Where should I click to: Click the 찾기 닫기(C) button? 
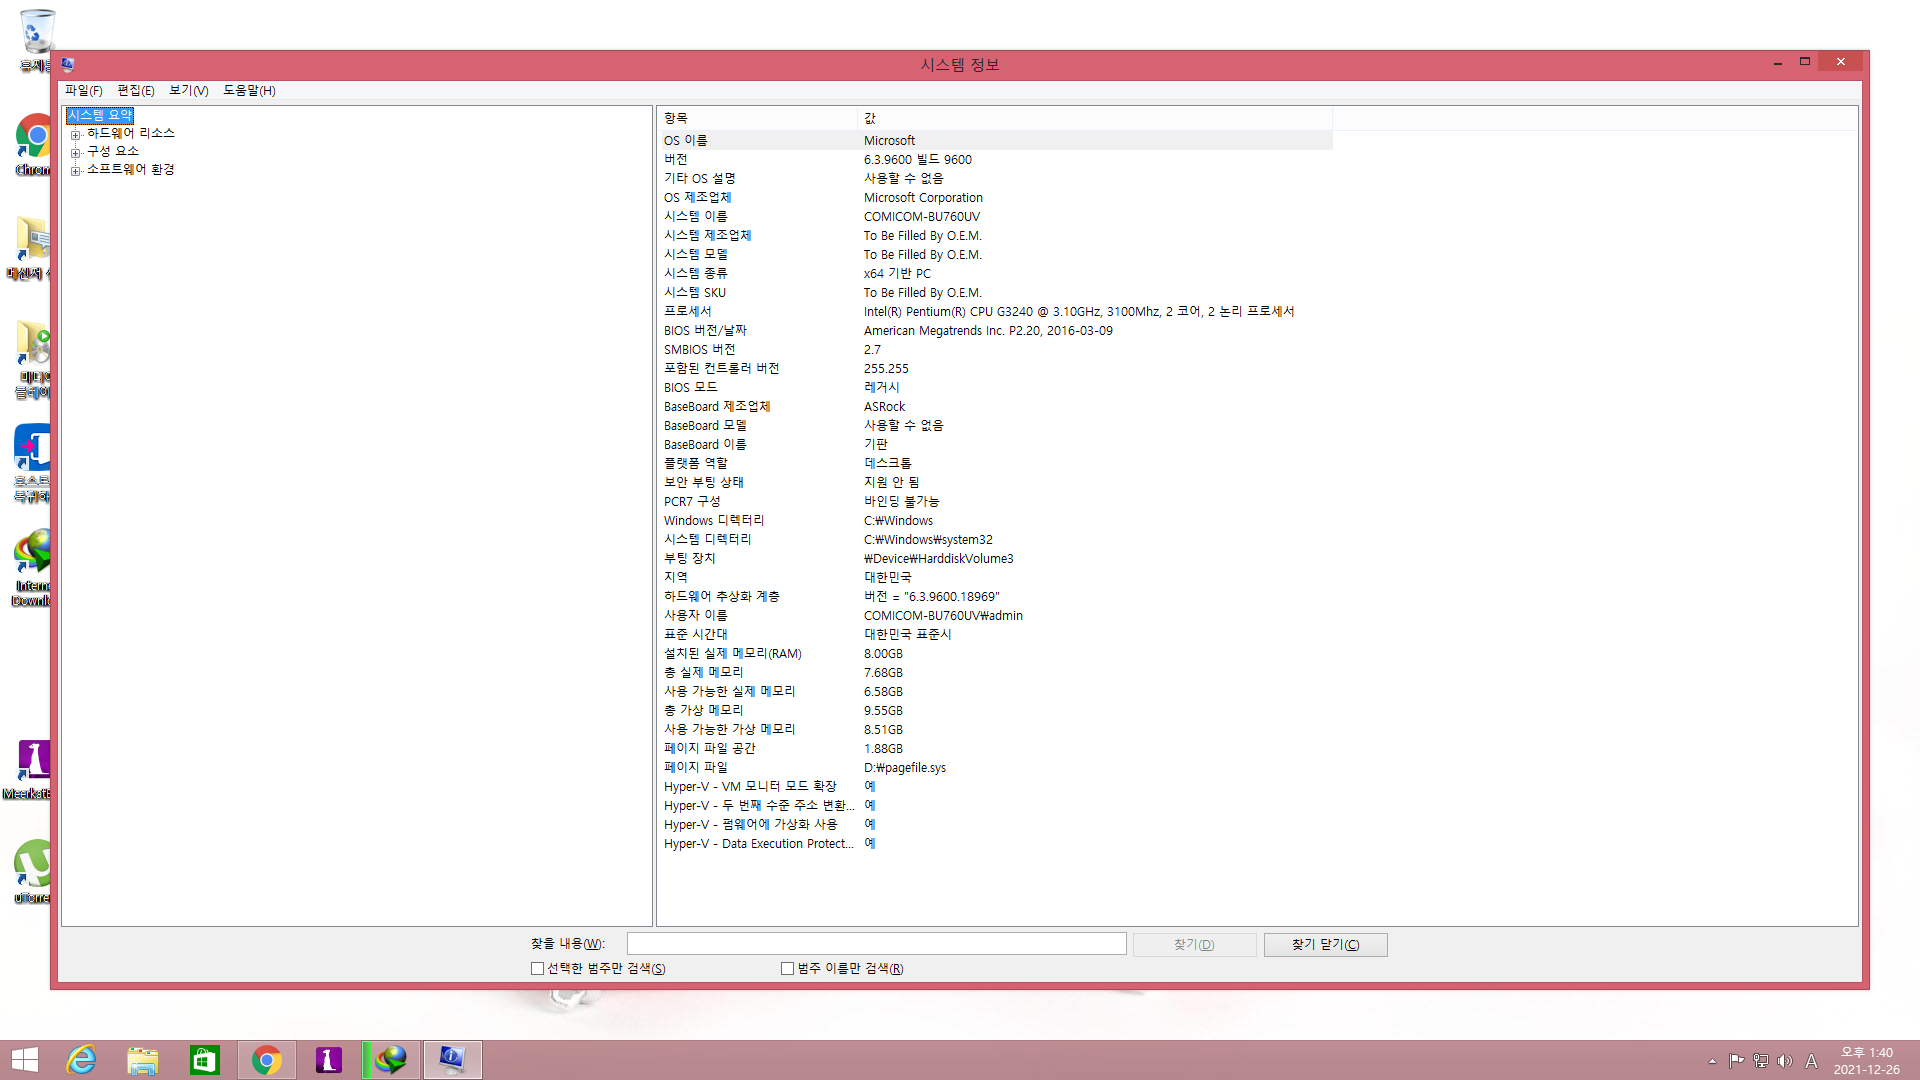tap(1325, 944)
